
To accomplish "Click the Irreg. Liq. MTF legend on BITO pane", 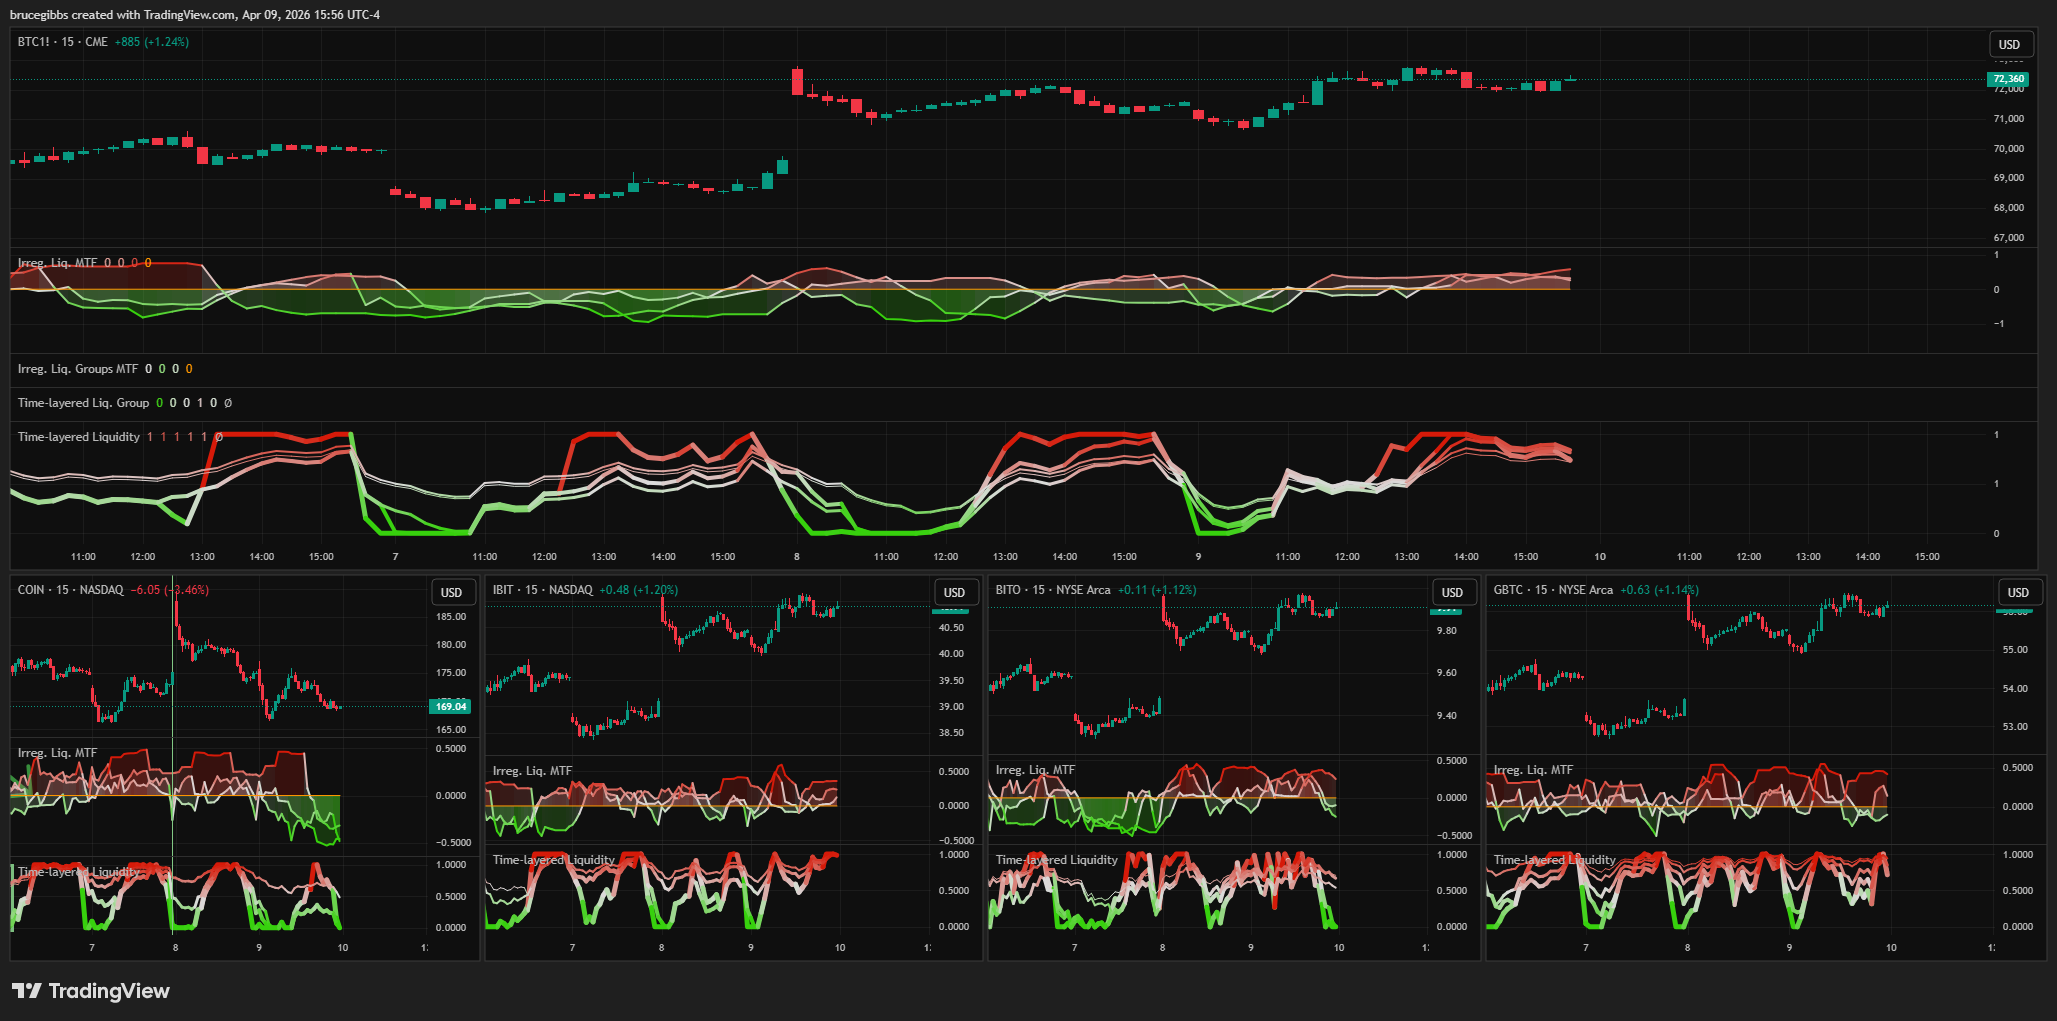I will click(x=1035, y=769).
